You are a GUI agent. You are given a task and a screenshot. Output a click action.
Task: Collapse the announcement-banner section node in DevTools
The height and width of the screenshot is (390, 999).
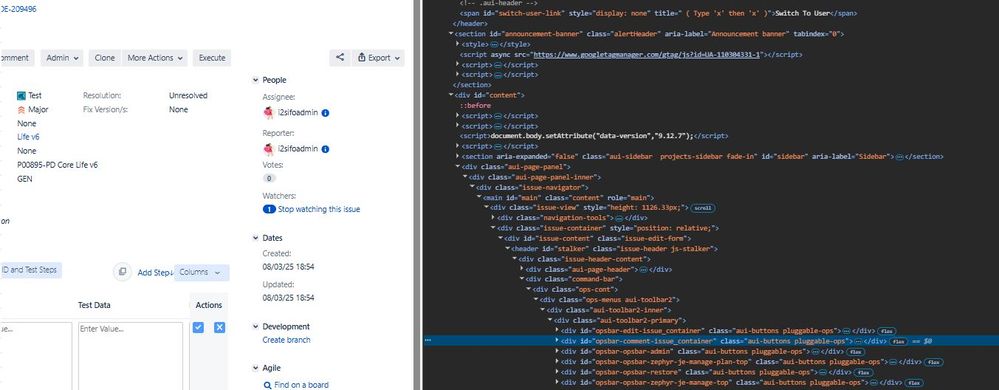tap(451, 34)
